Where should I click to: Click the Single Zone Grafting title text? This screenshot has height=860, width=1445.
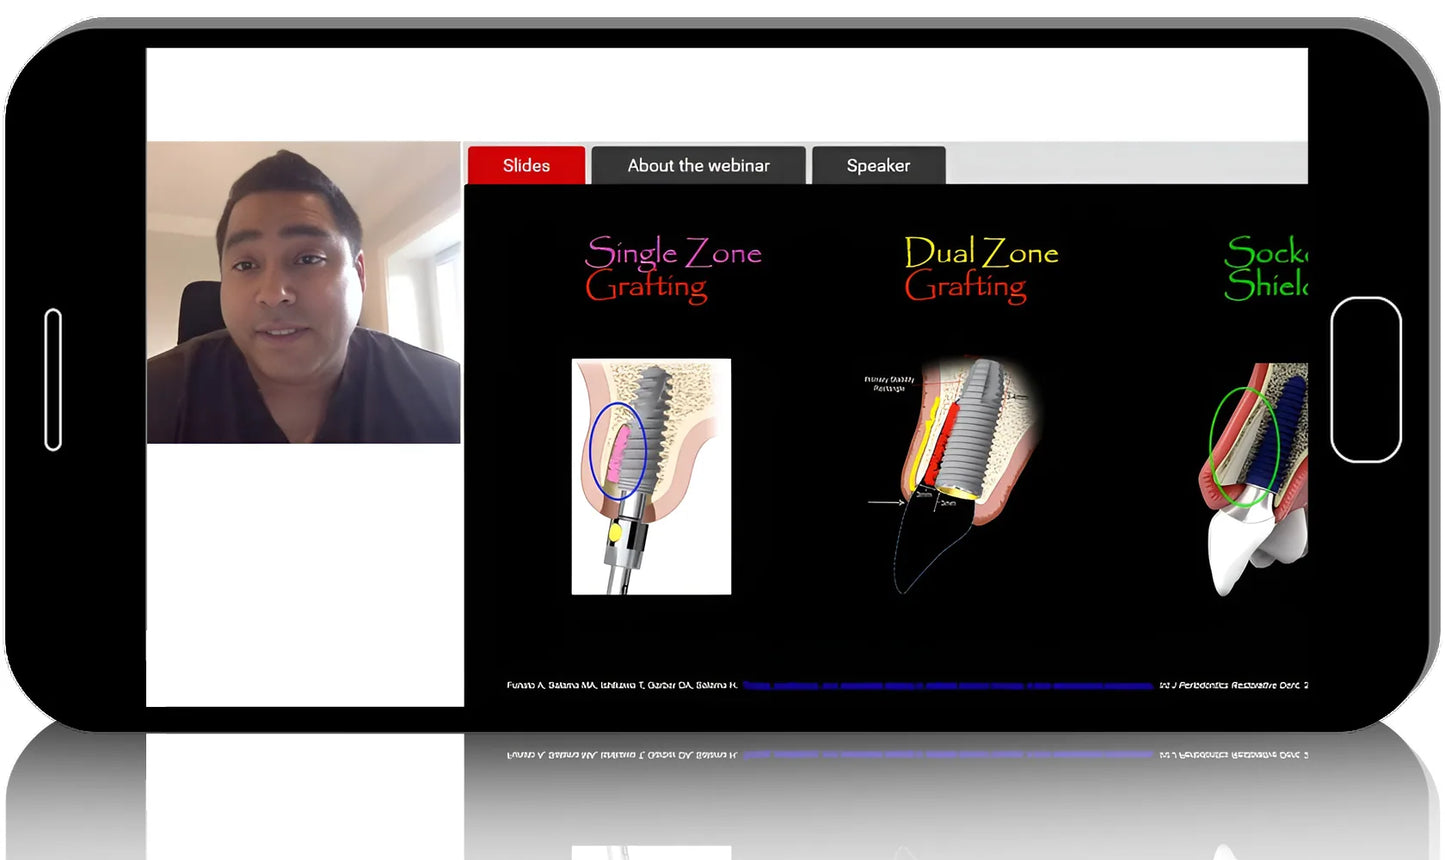(672, 270)
